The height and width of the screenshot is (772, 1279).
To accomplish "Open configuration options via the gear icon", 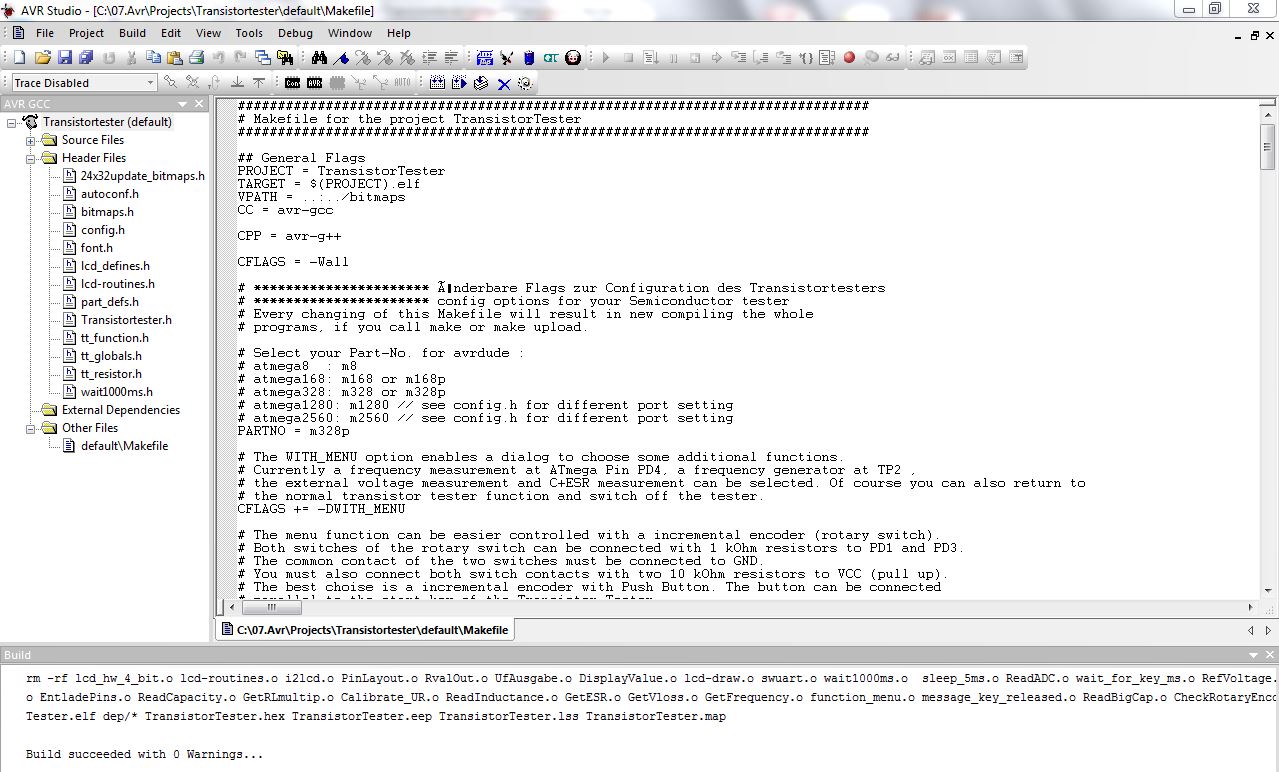I will coord(525,83).
